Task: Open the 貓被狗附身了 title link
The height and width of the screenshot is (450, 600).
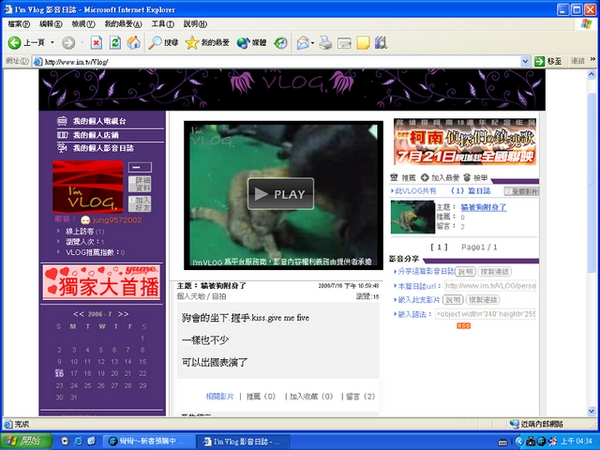Action: 483,207
